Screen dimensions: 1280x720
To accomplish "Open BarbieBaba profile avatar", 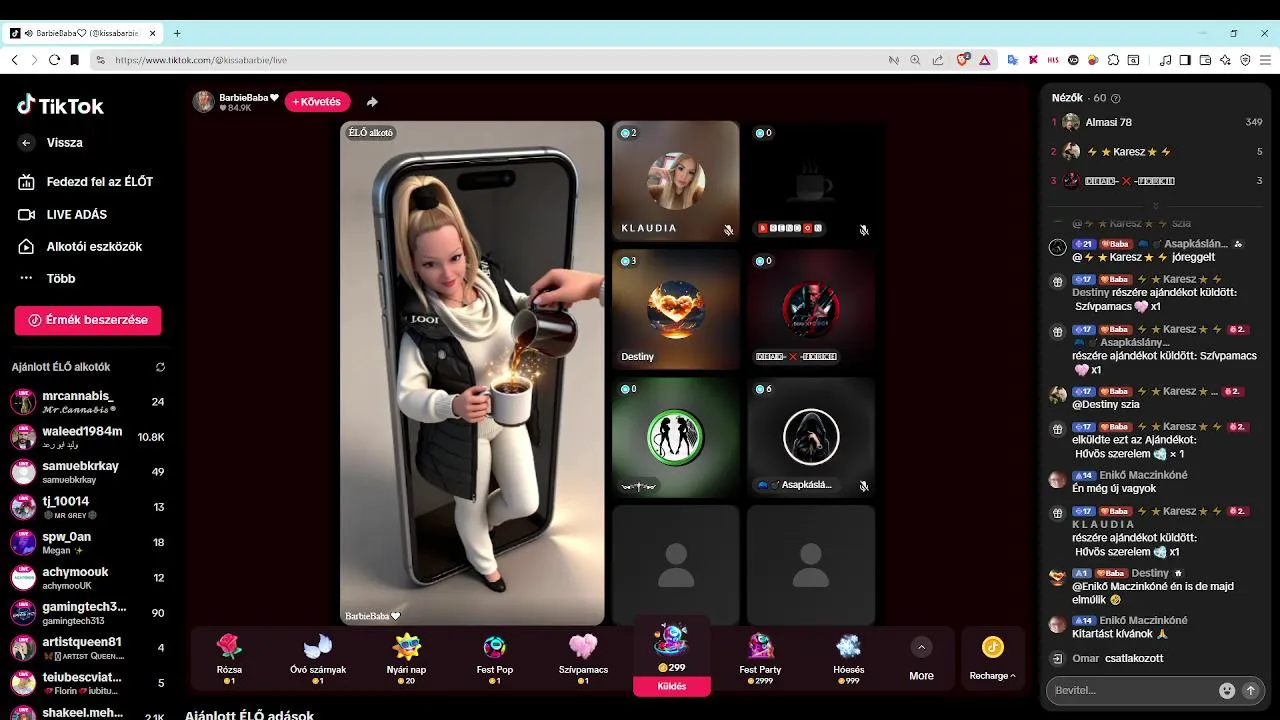I will [x=204, y=102].
